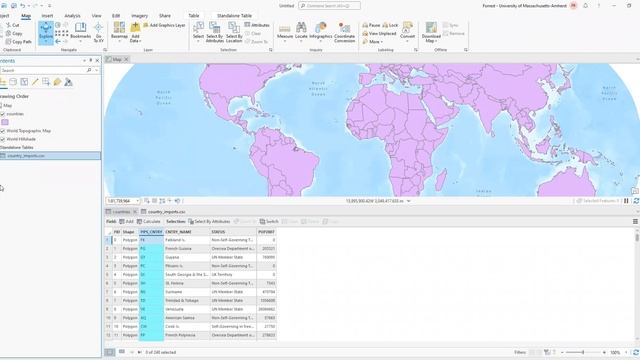Image resolution: width=640 pixels, height=360 pixels.
Task: Switch to the Analysis ribbon tab
Action: click(x=72, y=16)
